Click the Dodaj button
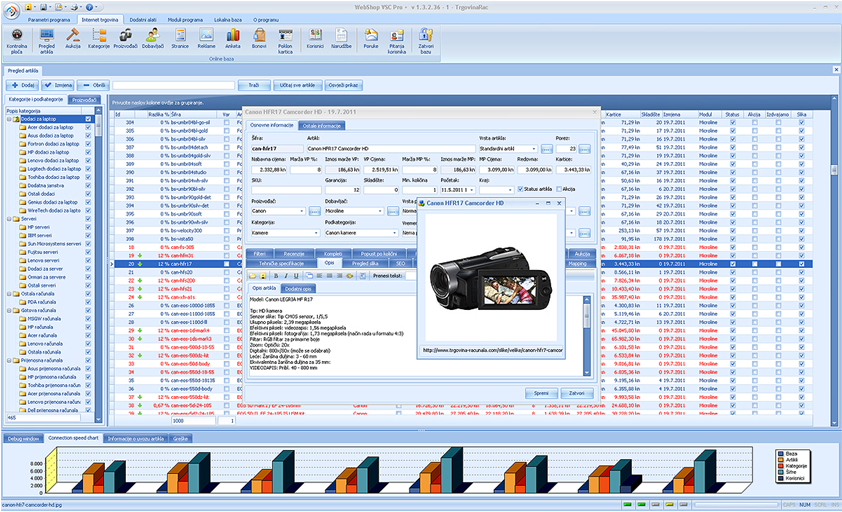 23,85
